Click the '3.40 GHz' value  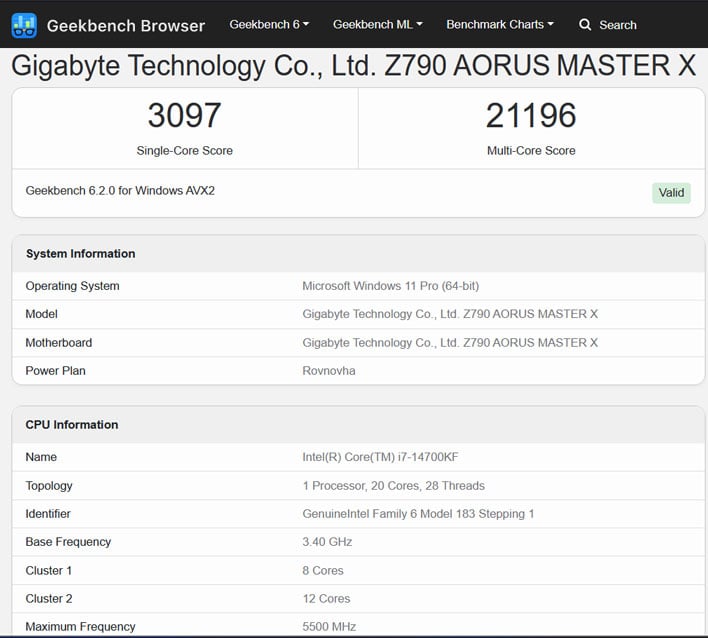coord(327,542)
